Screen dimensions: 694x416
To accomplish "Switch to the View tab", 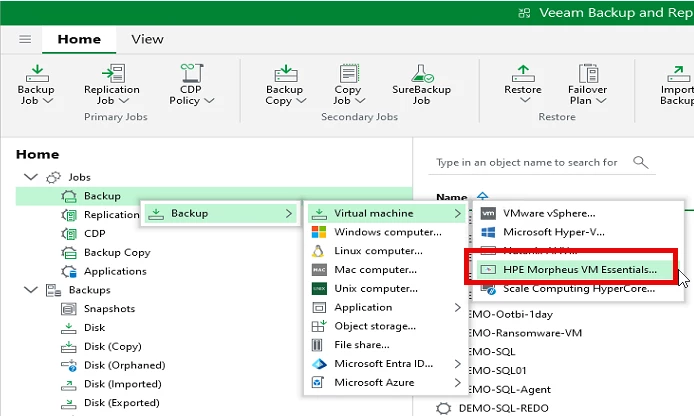I will click(x=147, y=40).
